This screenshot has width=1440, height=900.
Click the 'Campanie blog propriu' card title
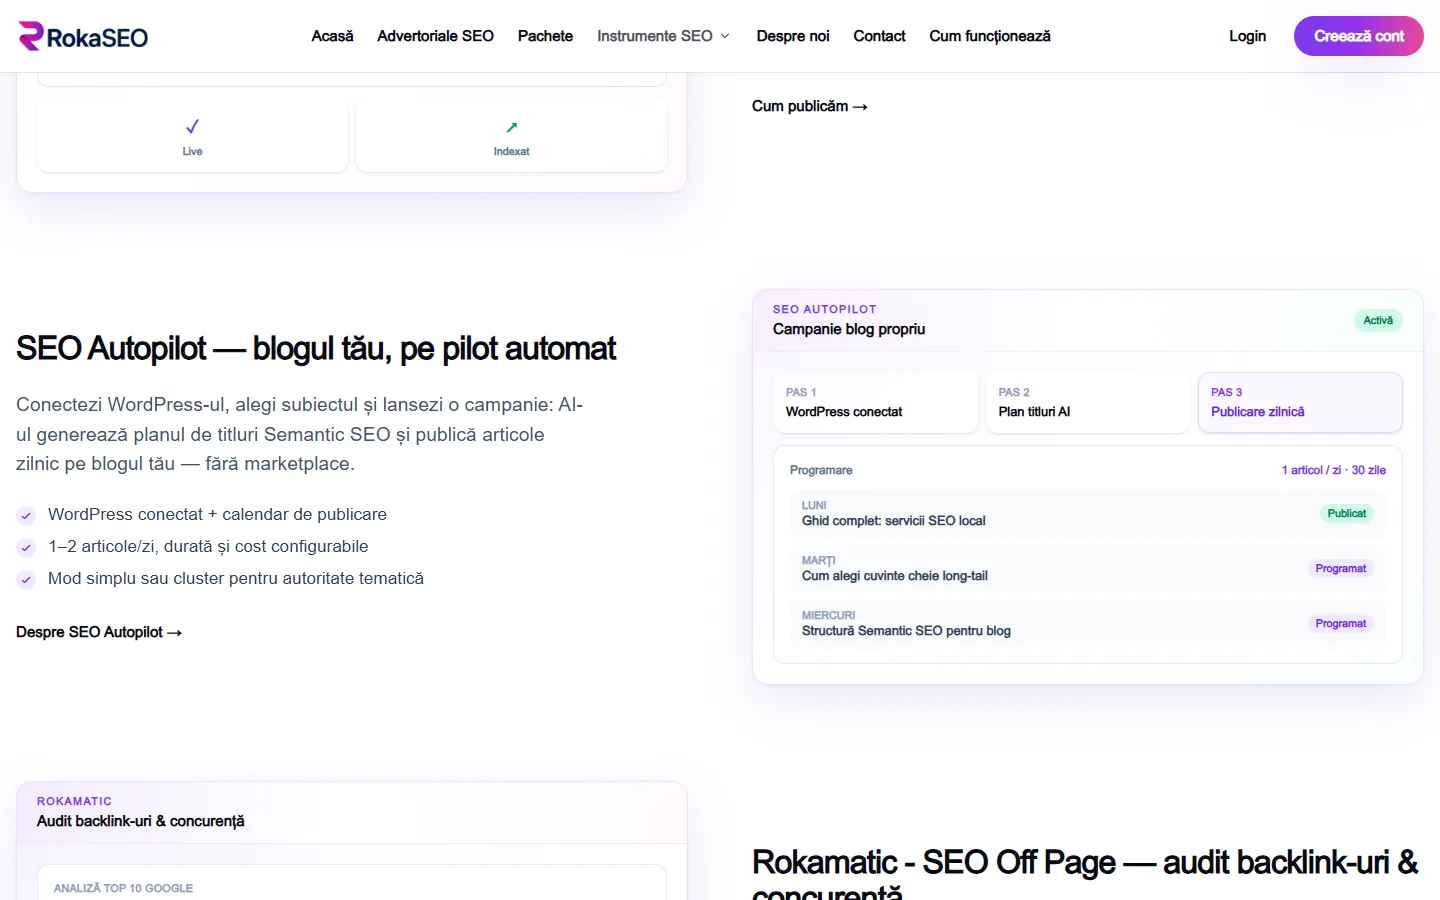pyautogui.click(x=849, y=329)
